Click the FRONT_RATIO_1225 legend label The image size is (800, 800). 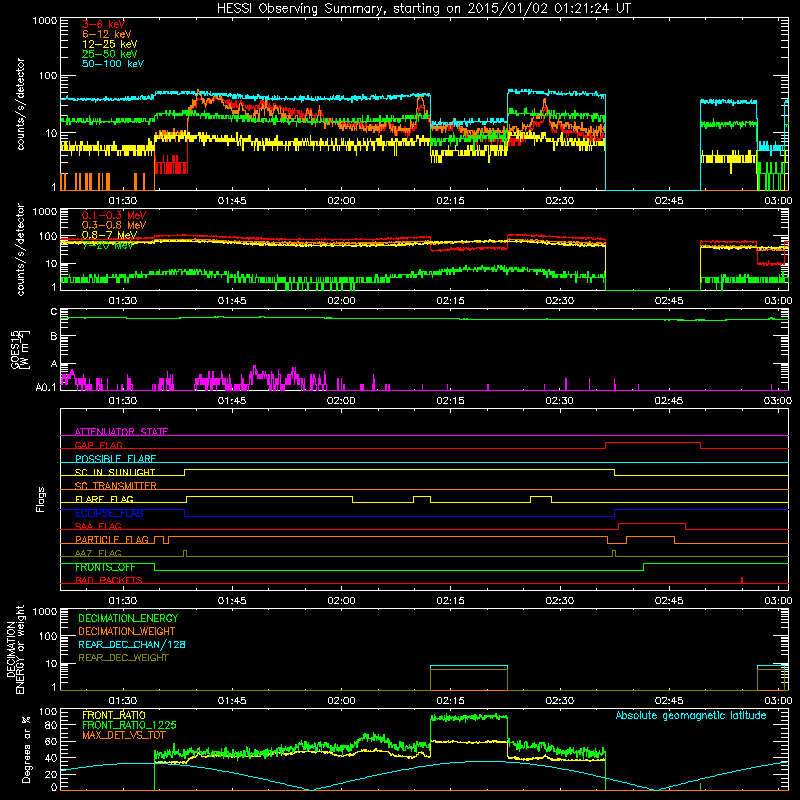pos(129,725)
